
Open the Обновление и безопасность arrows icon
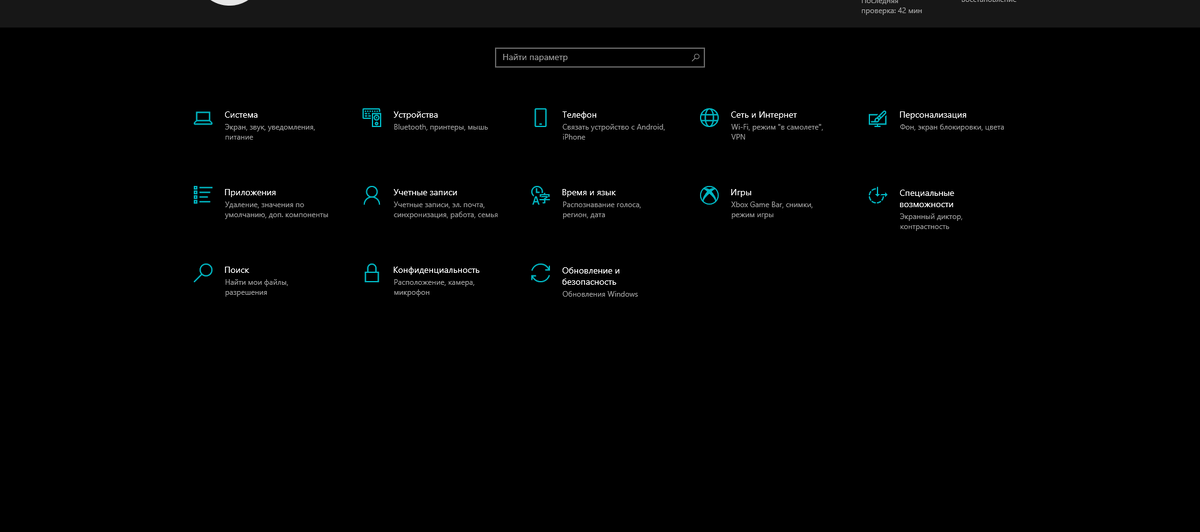tap(540, 274)
